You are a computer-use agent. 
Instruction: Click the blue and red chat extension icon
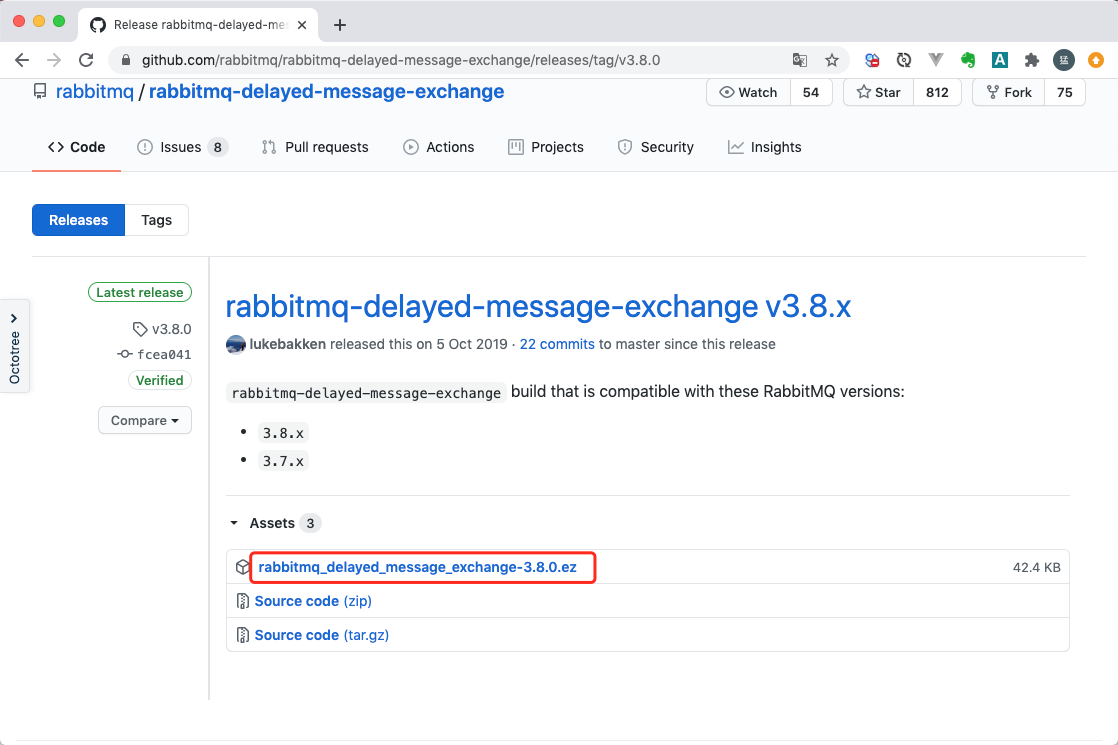tap(871, 60)
